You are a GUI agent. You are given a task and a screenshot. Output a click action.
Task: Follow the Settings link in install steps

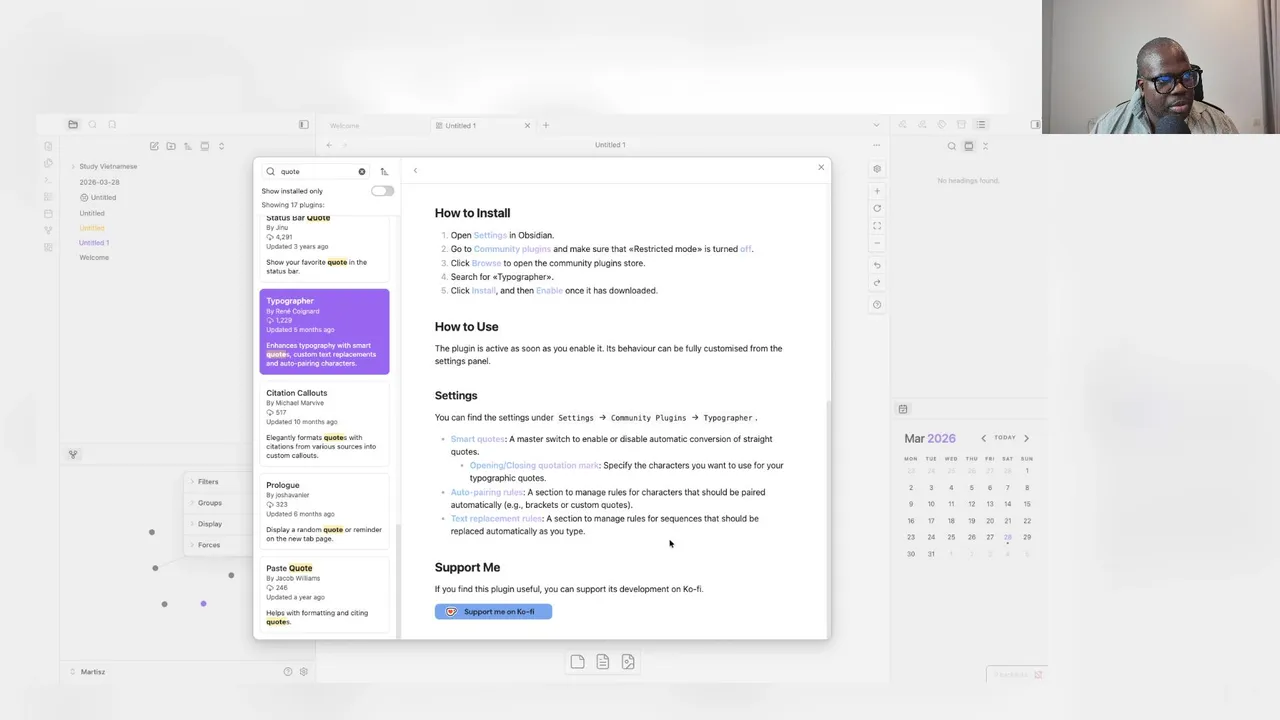point(490,235)
